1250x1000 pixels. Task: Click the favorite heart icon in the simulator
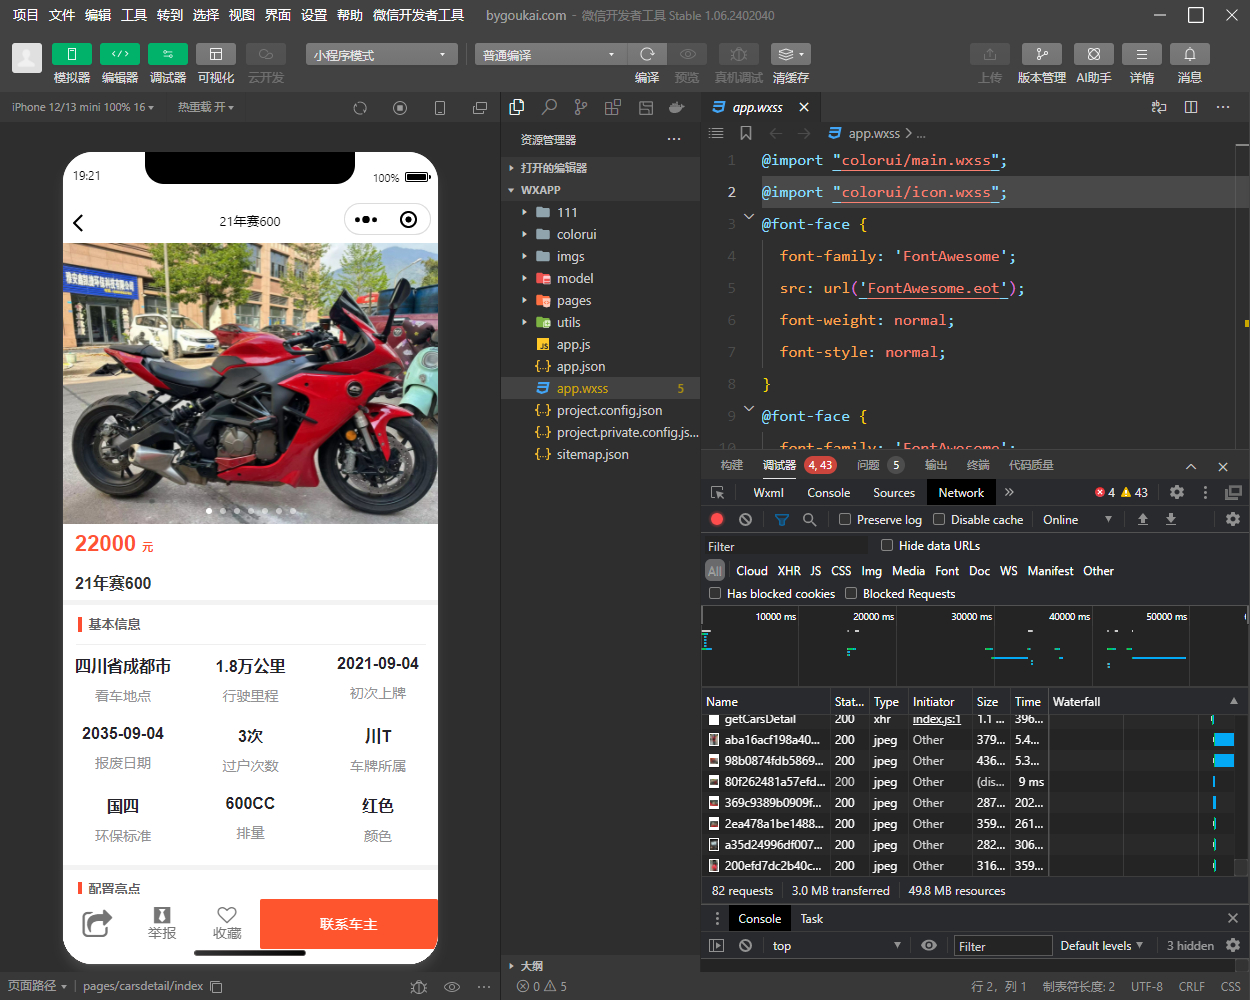tap(227, 915)
